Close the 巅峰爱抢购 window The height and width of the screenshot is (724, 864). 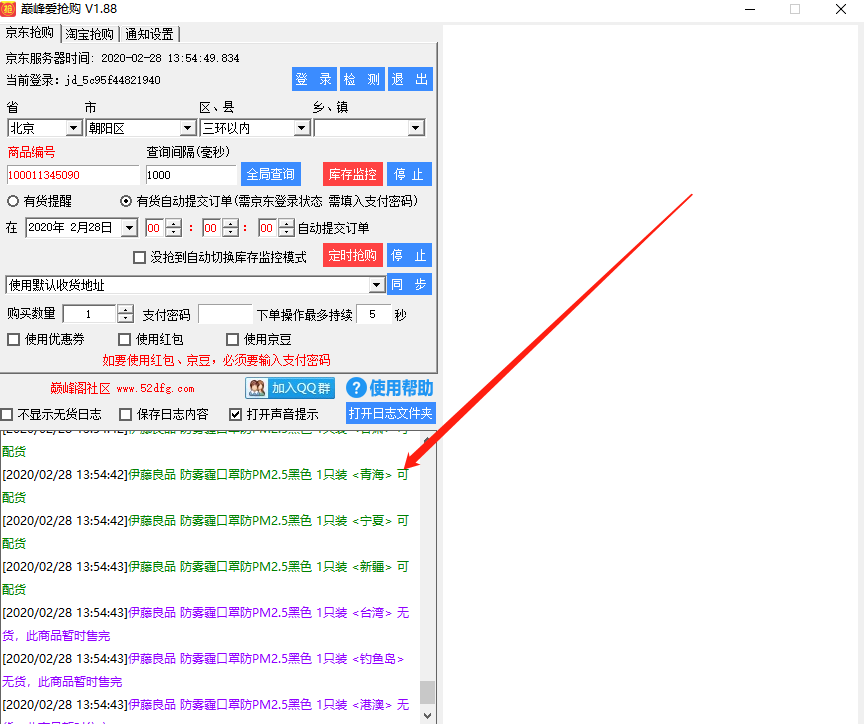tap(840, 9)
